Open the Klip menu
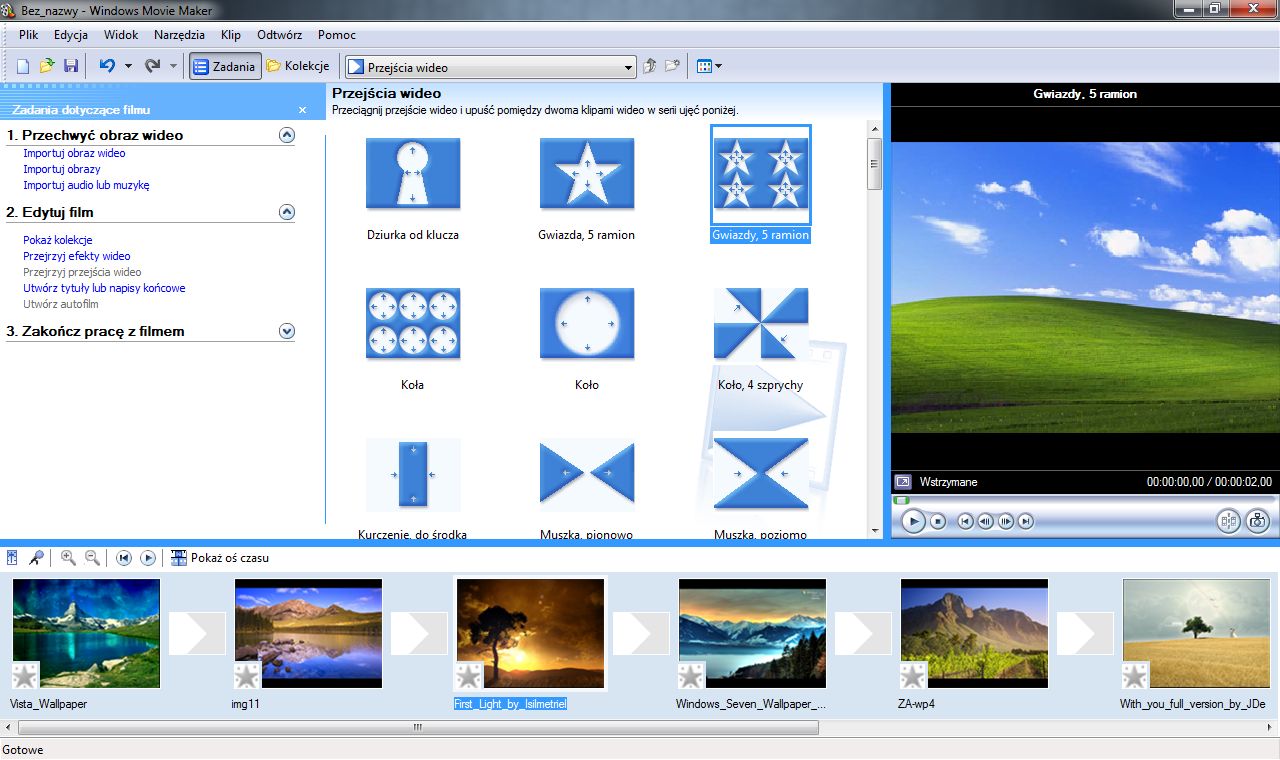1280x760 pixels. 231,35
